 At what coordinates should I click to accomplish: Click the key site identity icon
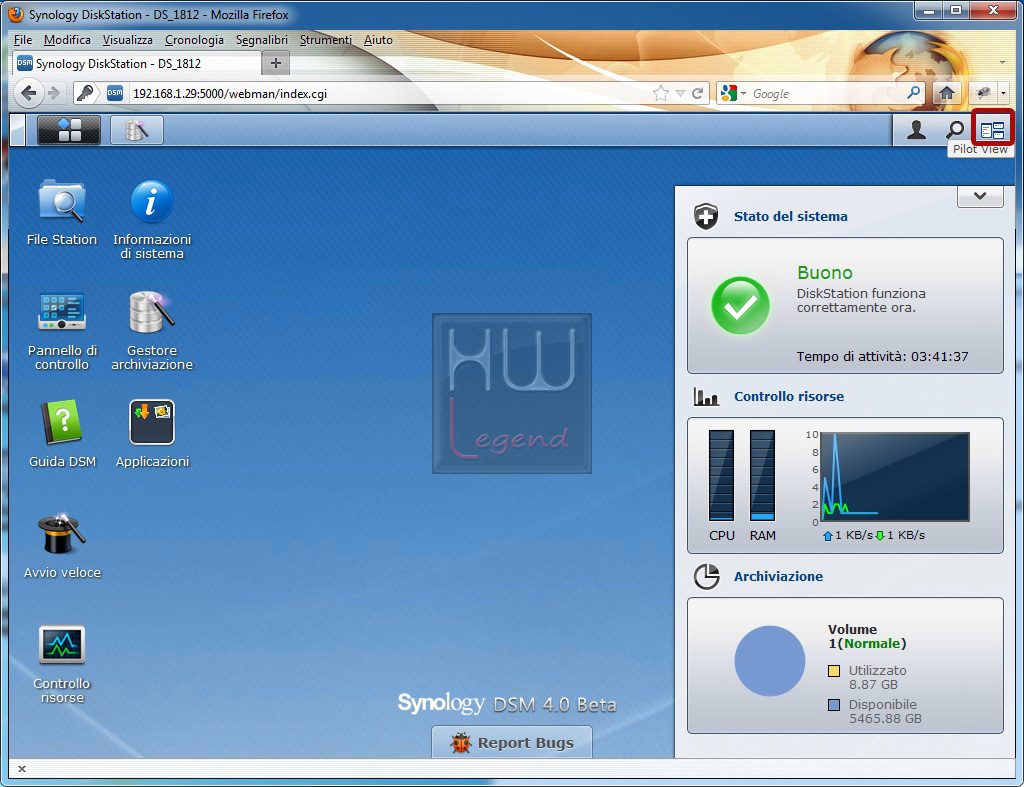tap(85, 93)
